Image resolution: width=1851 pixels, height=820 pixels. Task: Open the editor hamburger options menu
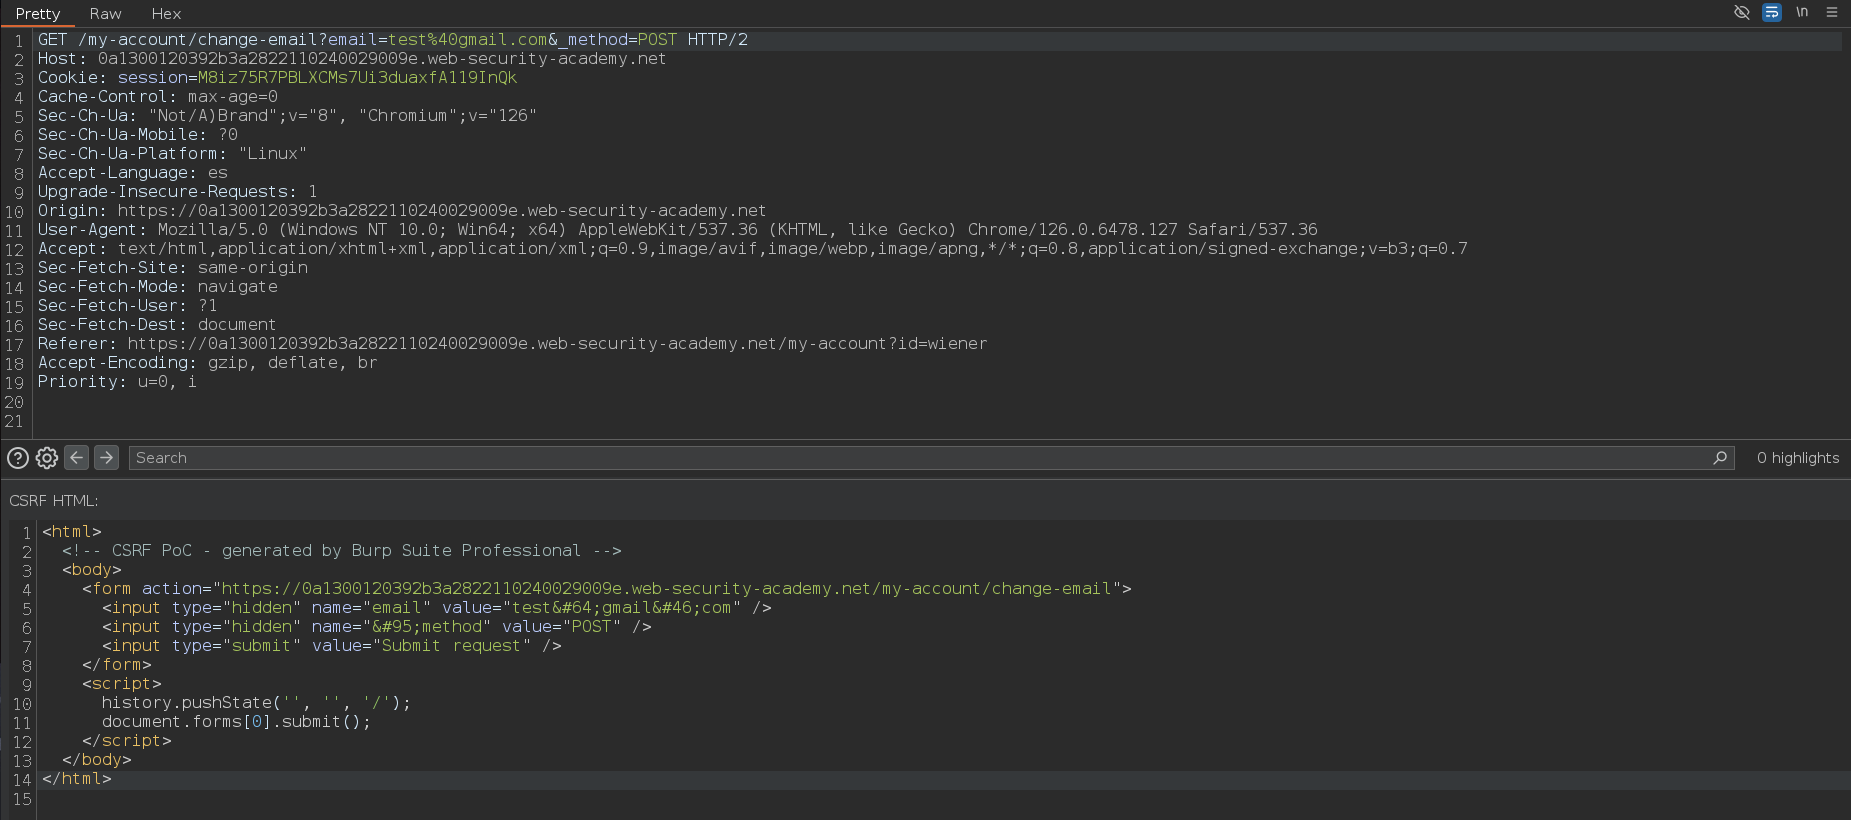click(1832, 12)
